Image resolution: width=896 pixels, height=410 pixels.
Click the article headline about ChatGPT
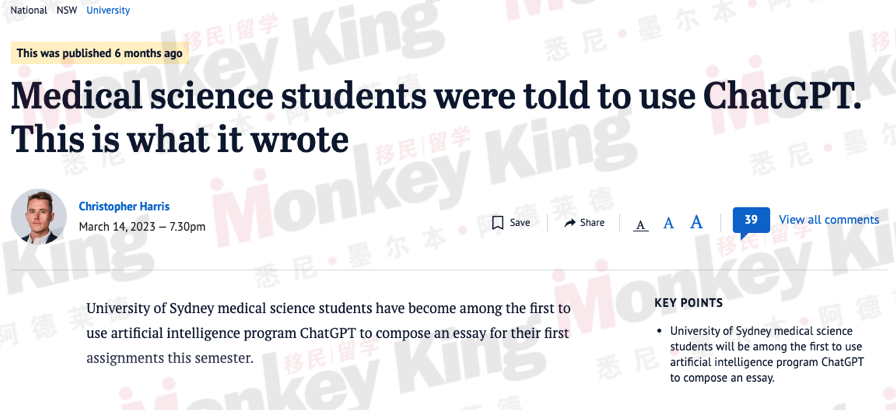435,116
